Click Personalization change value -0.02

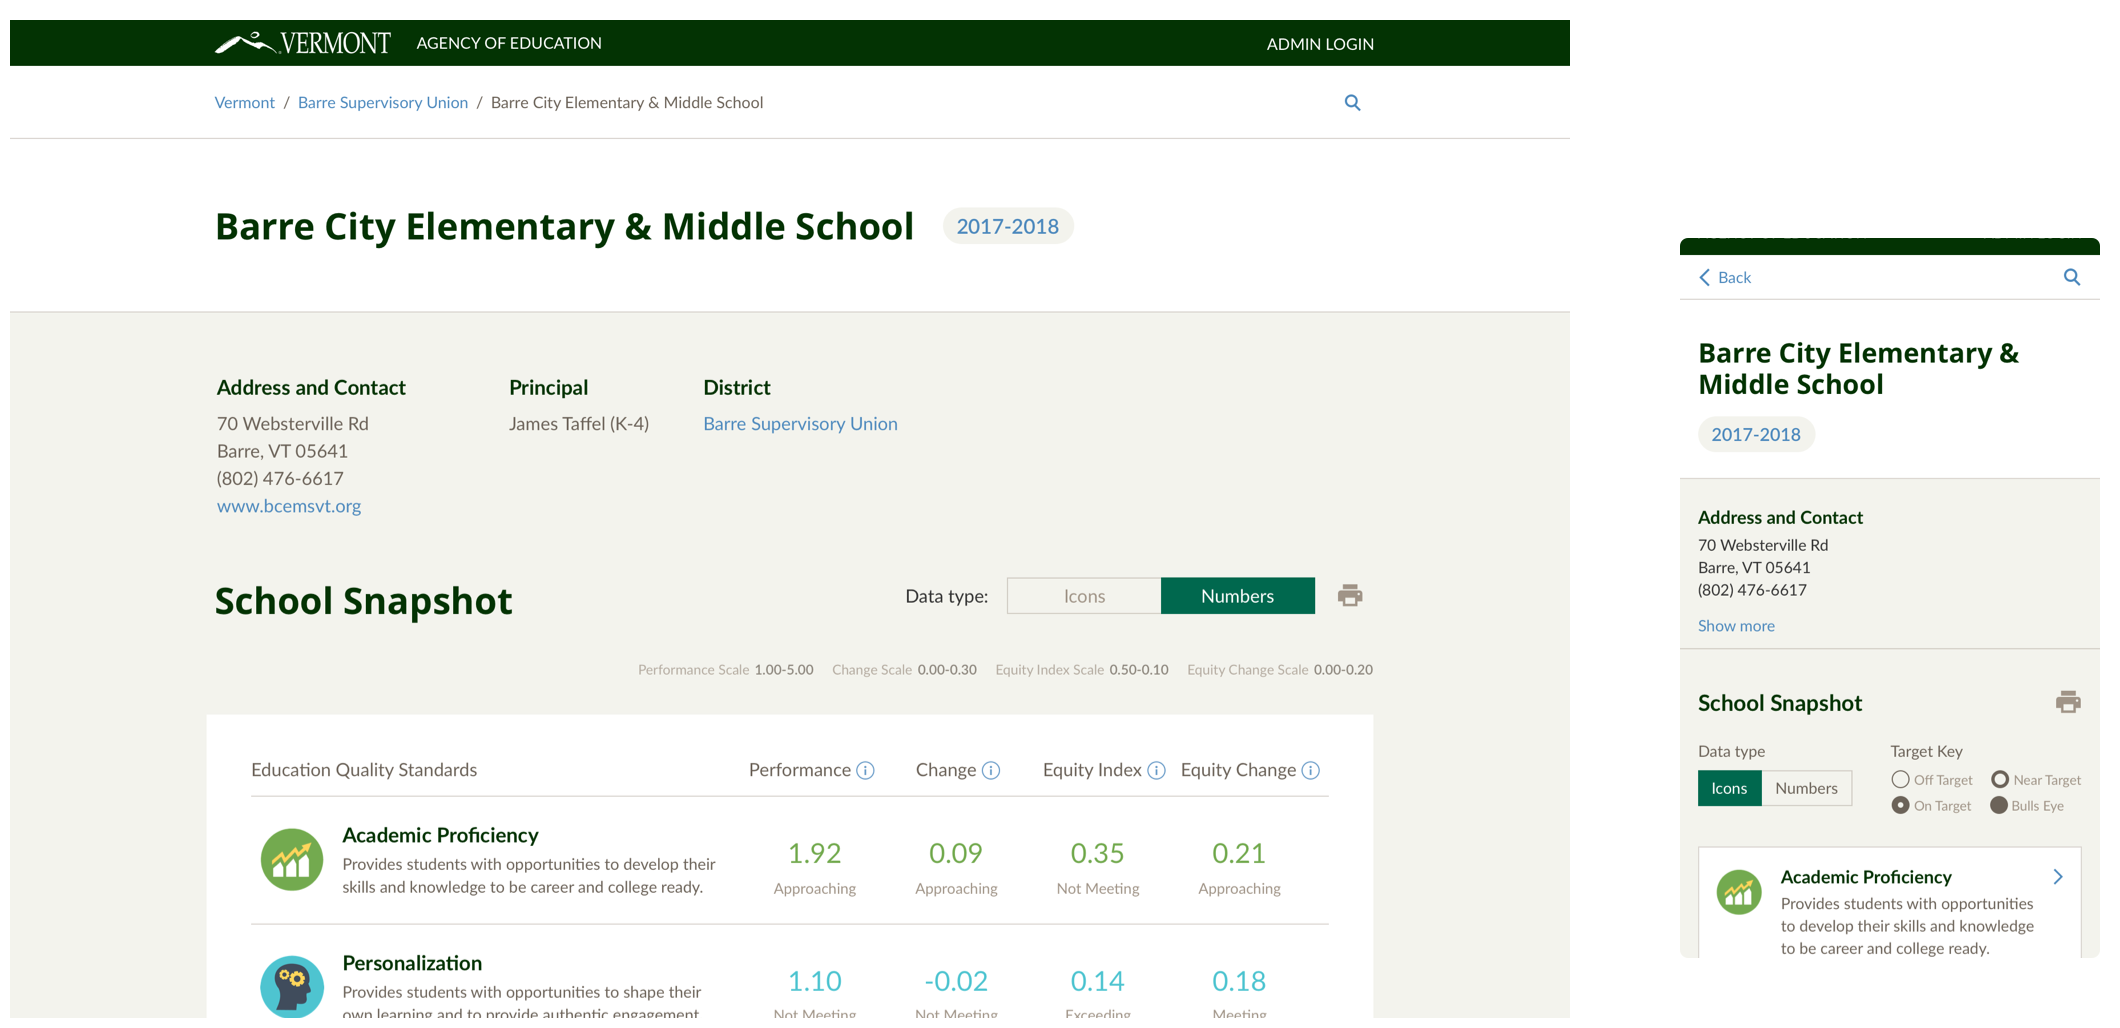(x=956, y=981)
